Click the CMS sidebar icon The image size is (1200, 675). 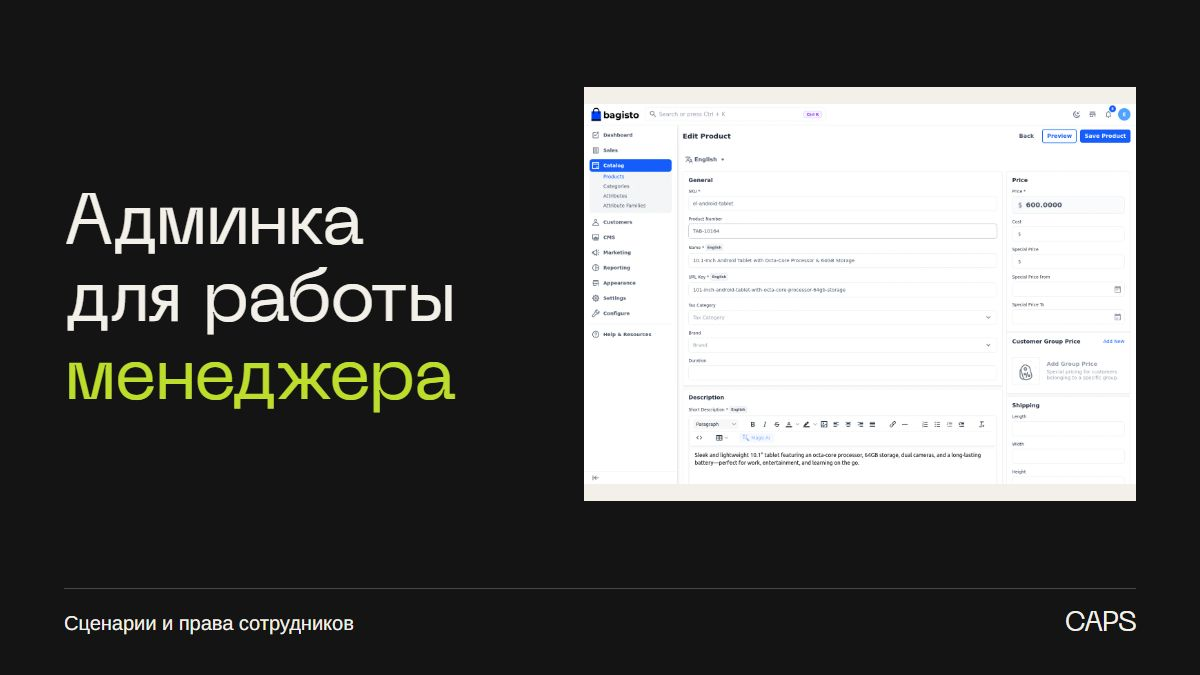click(595, 237)
